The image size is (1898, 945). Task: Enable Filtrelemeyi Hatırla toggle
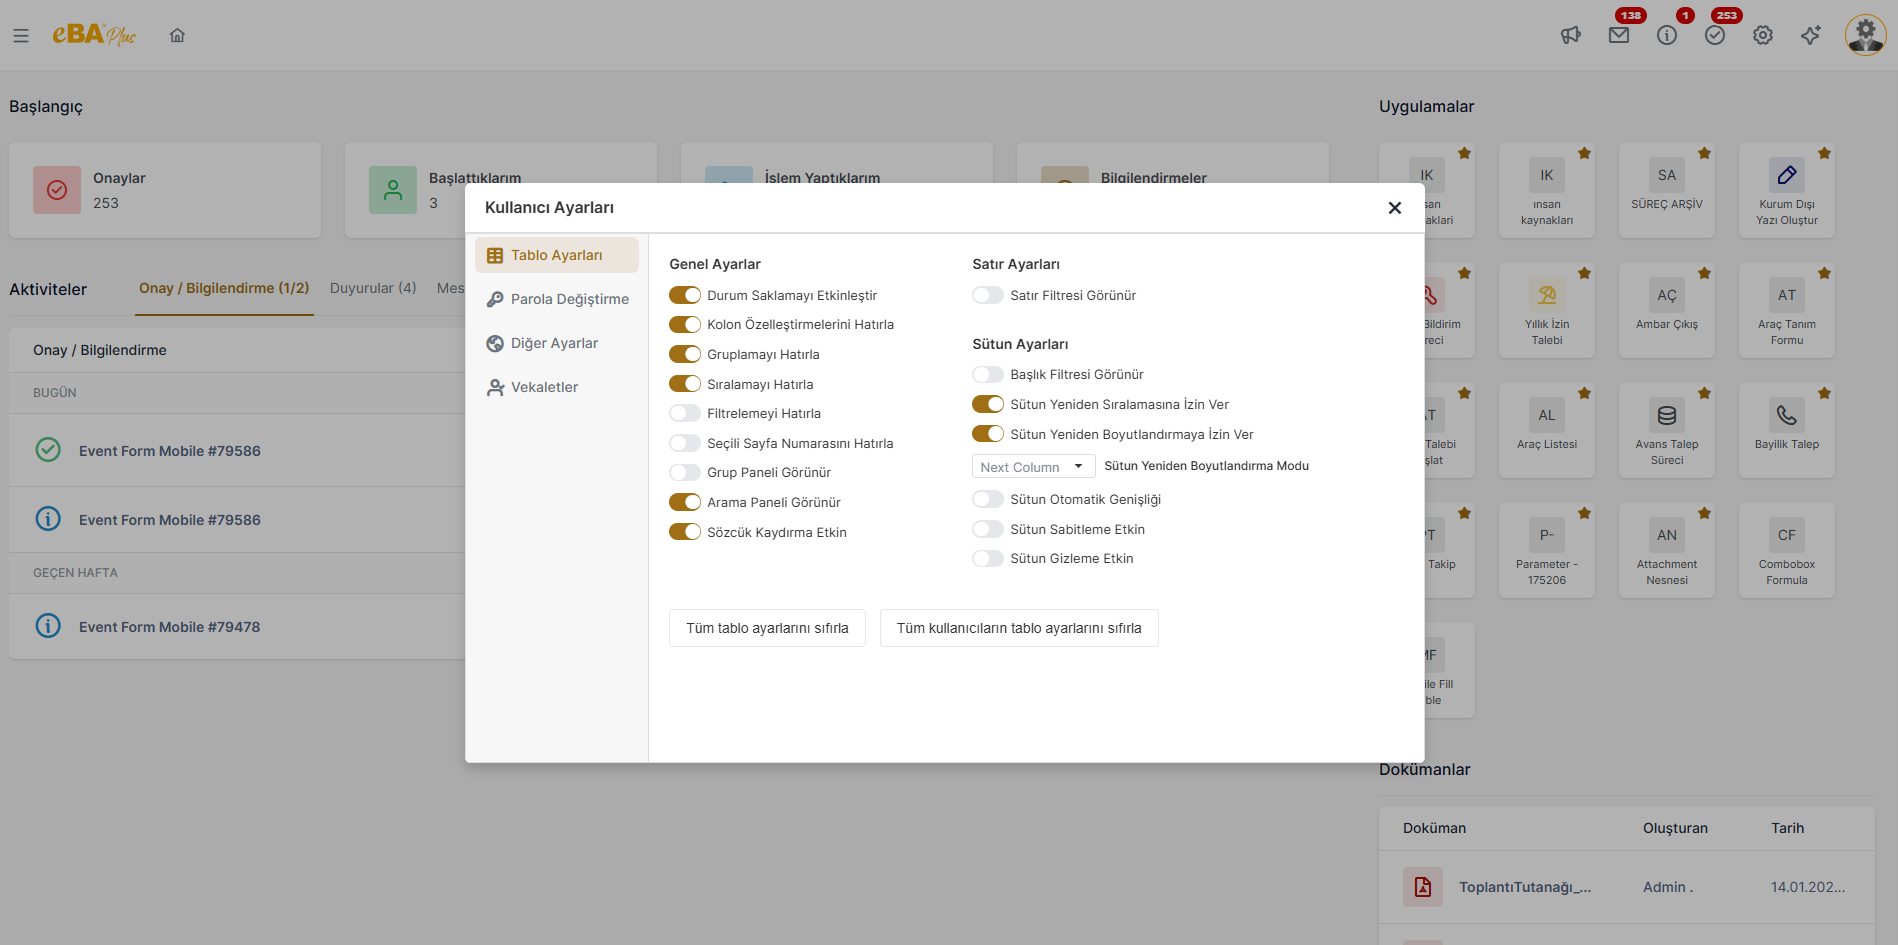tap(685, 414)
